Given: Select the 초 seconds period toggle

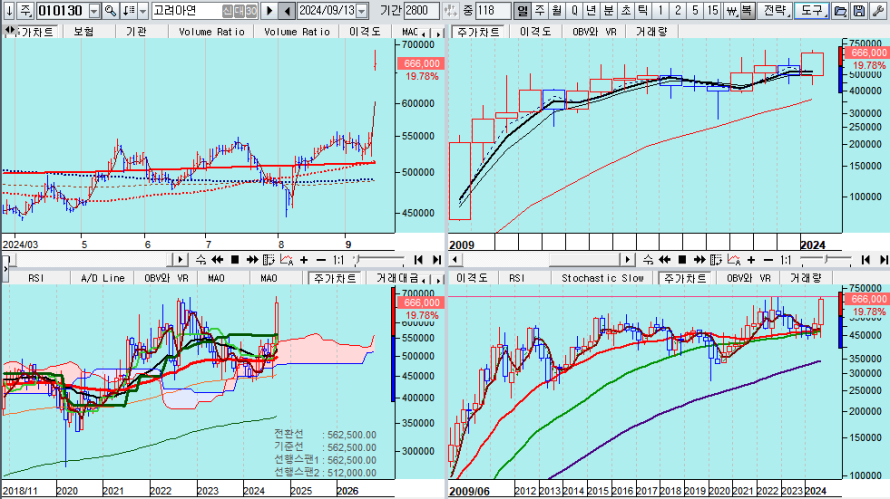Looking at the screenshot, I should tap(625, 10).
